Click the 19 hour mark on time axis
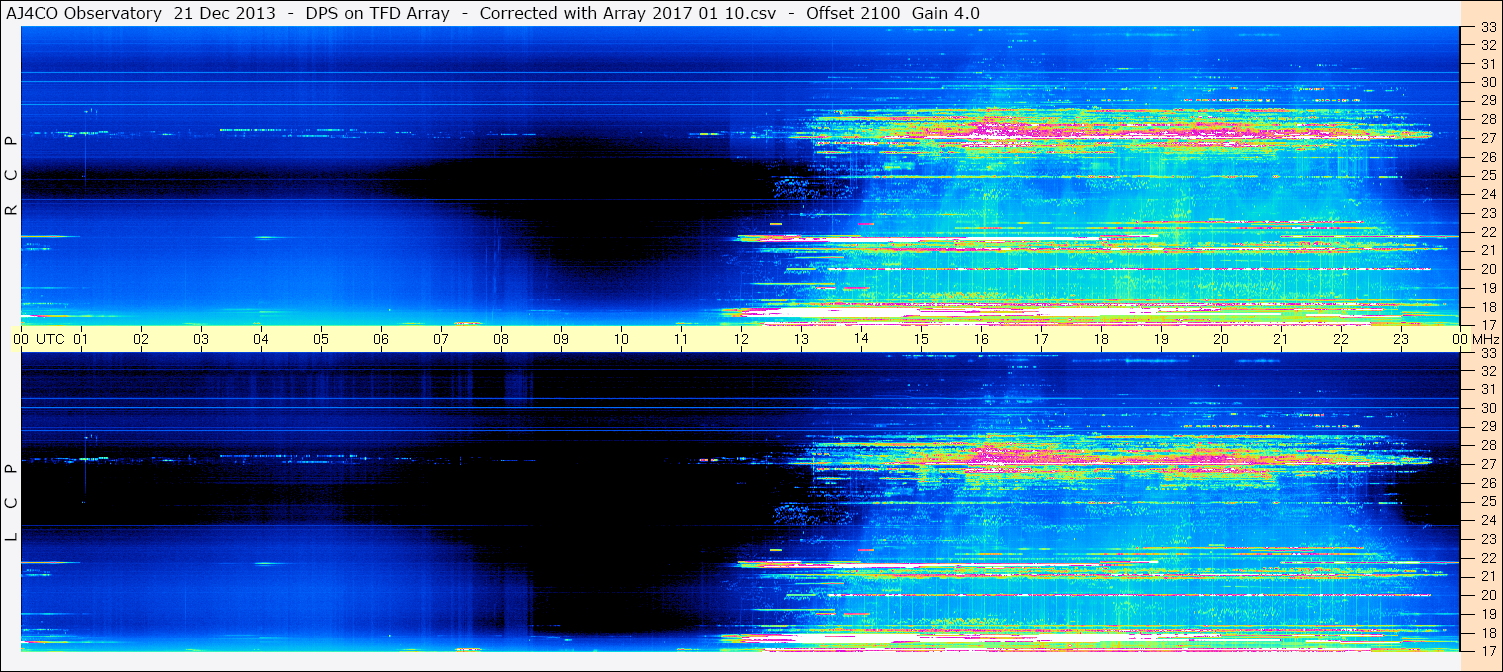 tap(1161, 339)
